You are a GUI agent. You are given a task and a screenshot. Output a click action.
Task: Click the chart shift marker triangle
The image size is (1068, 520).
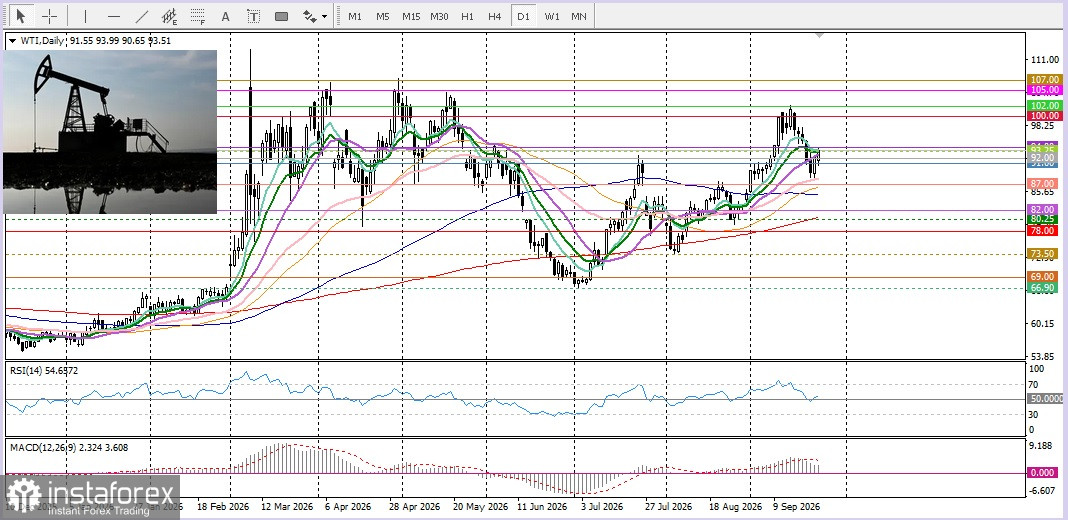(819, 35)
